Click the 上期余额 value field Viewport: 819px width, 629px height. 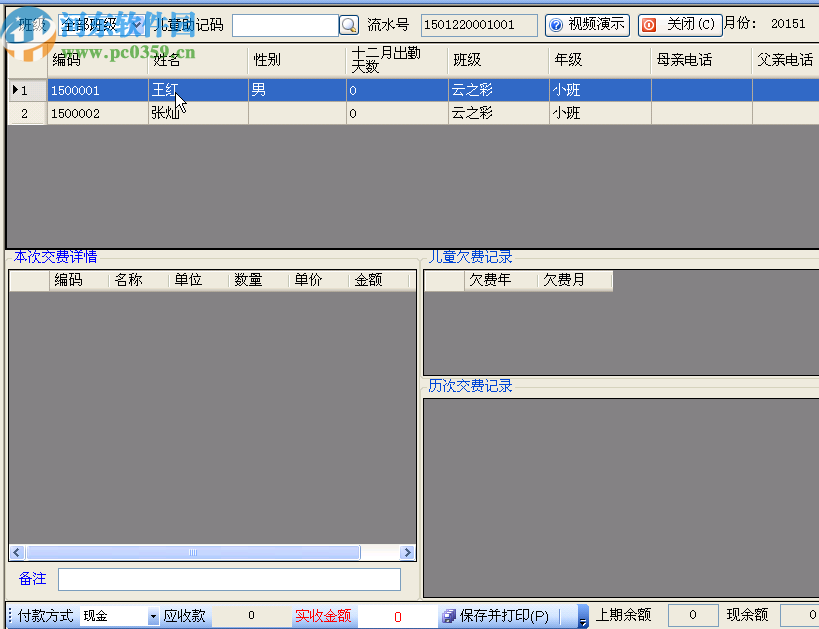tap(692, 615)
